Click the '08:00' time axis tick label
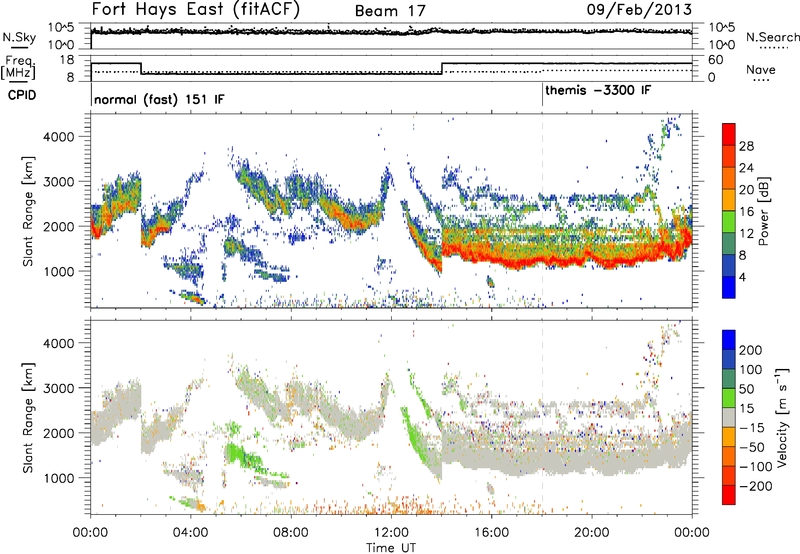The width and height of the screenshot is (800, 554). 291,533
